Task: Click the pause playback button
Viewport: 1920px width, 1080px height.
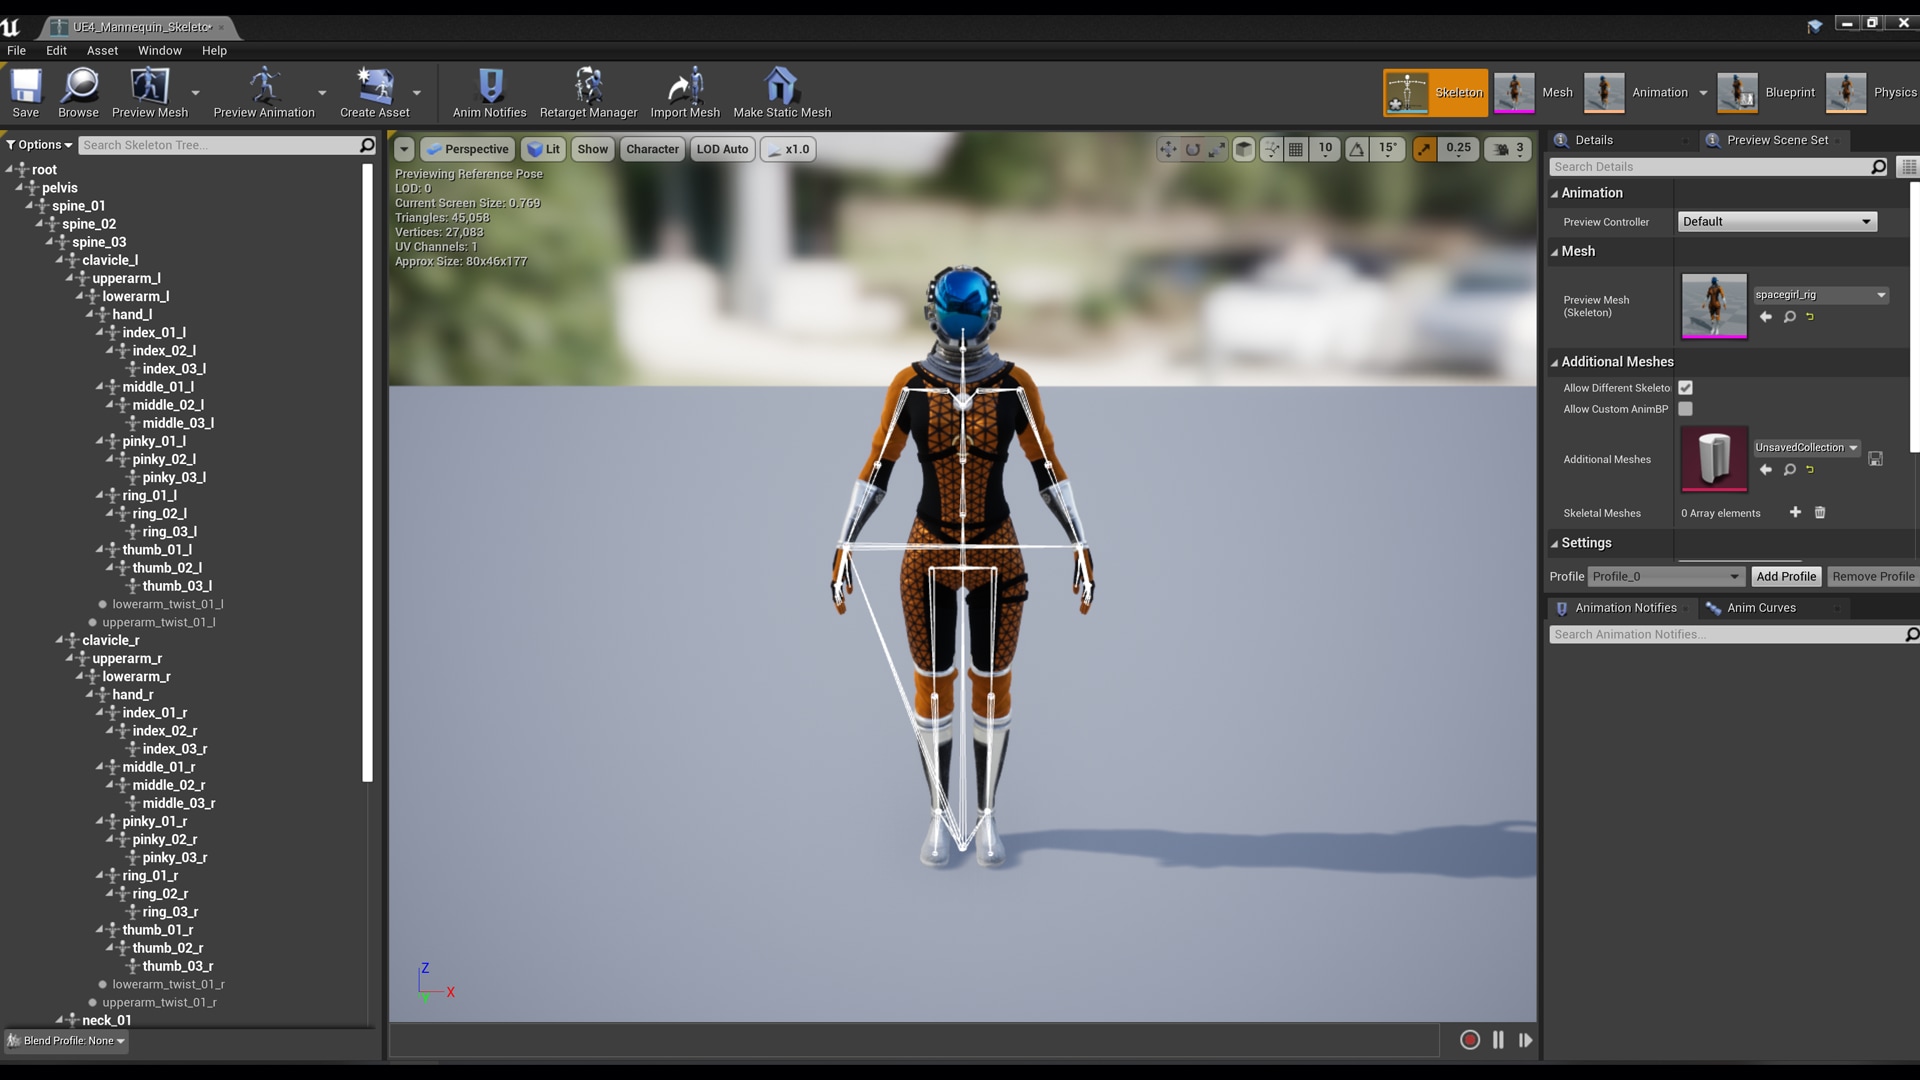Action: [x=1498, y=1040]
